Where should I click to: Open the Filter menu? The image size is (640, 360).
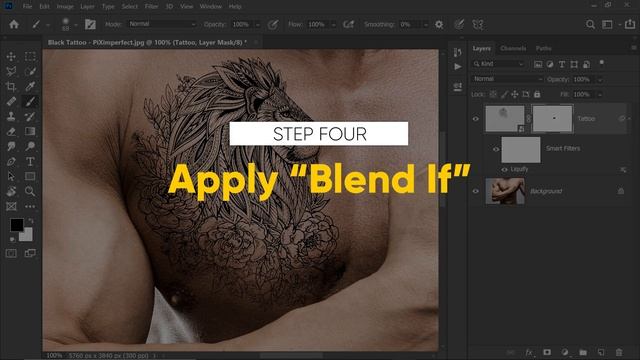151,7
